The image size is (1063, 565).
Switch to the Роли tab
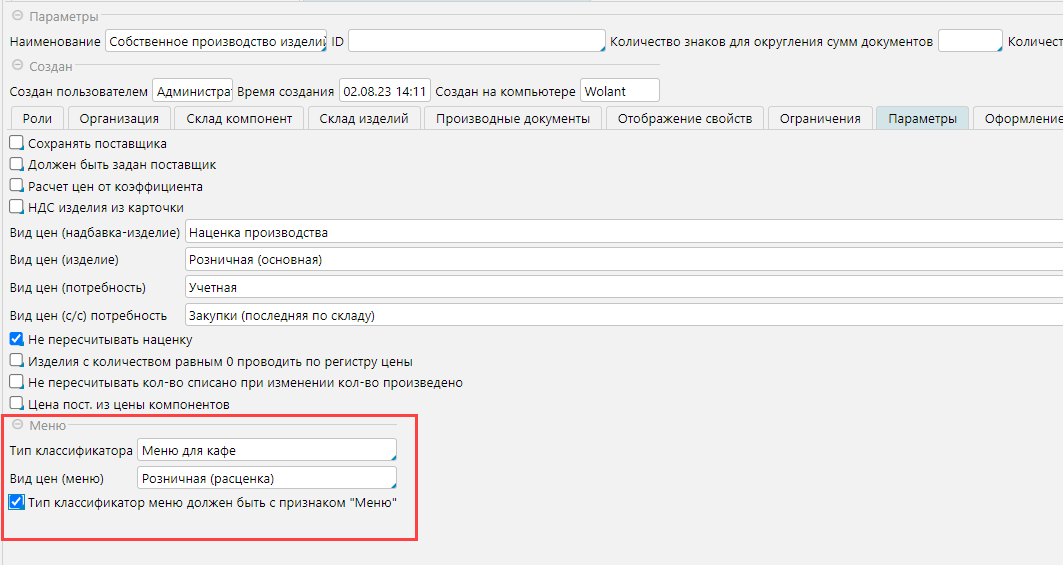[x=37, y=119]
